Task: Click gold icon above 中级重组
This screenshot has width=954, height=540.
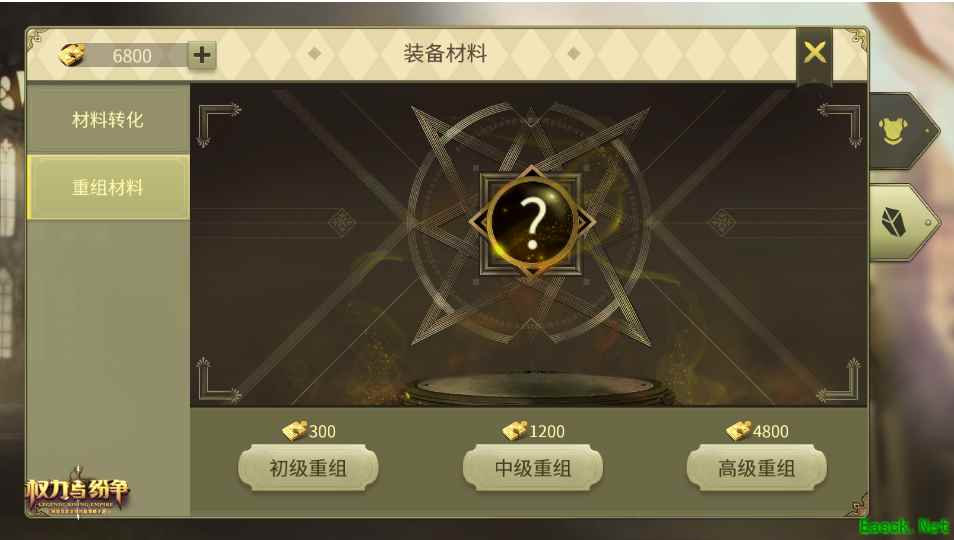Action: click(x=515, y=431)
